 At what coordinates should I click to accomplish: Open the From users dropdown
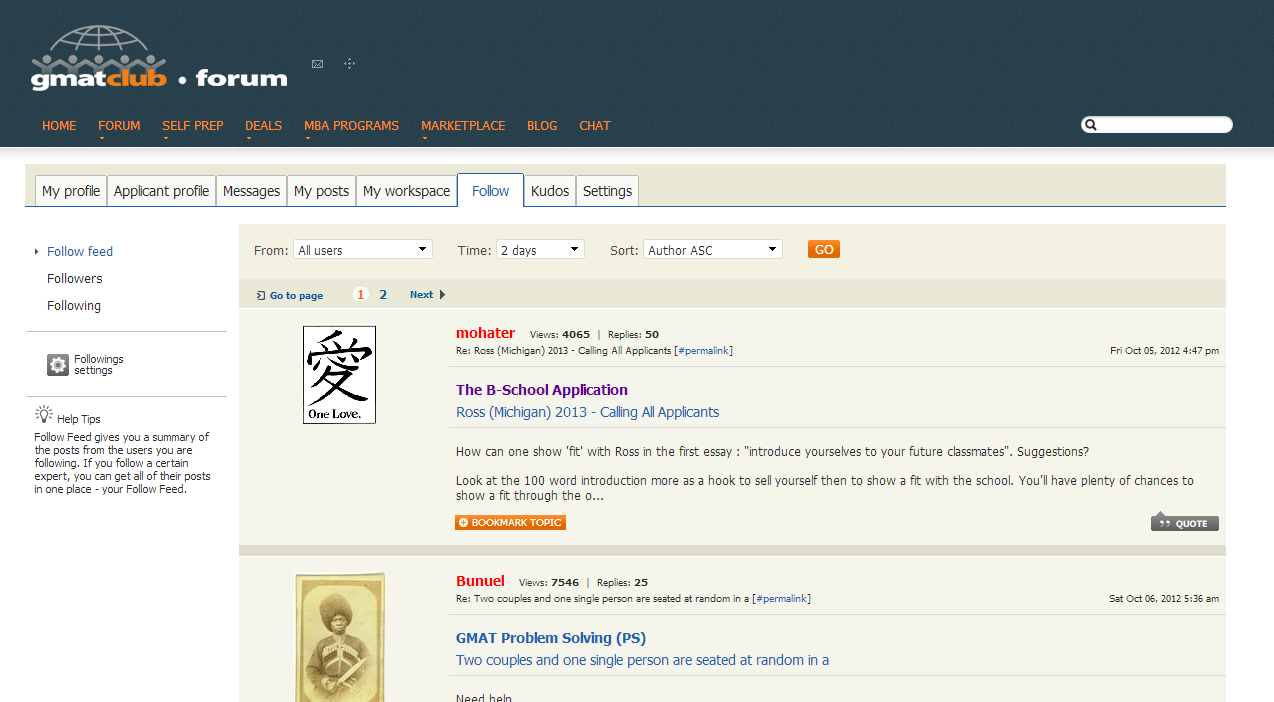(x=363, y=250)
